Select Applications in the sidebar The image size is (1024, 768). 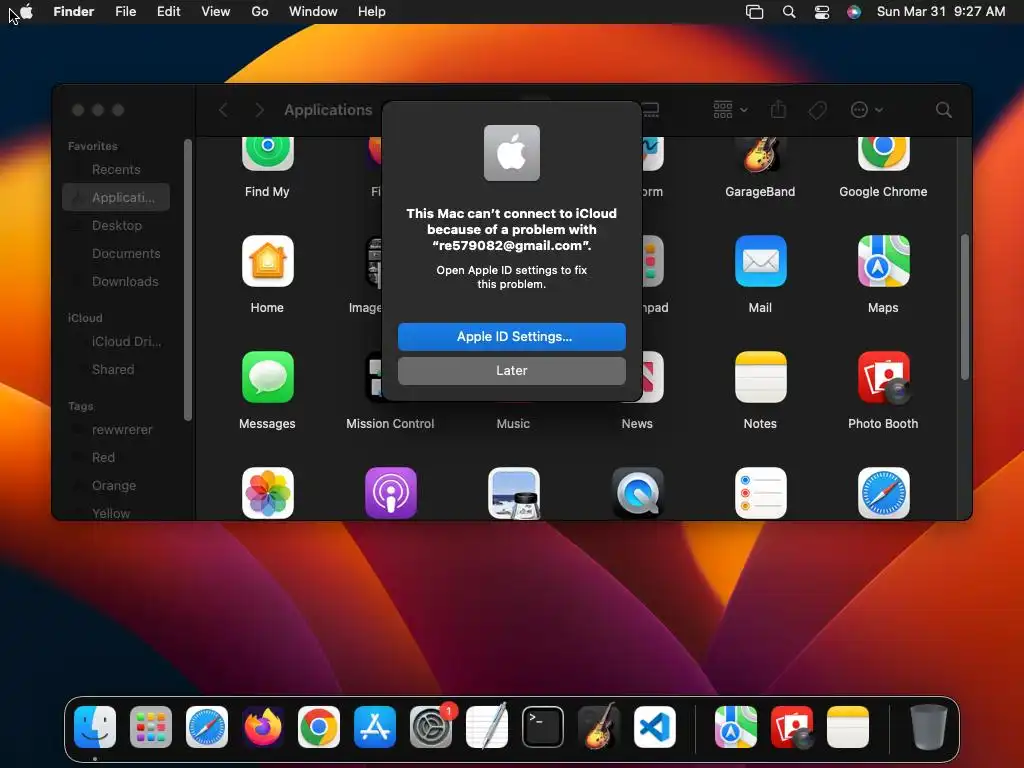[x=116, y=197]
